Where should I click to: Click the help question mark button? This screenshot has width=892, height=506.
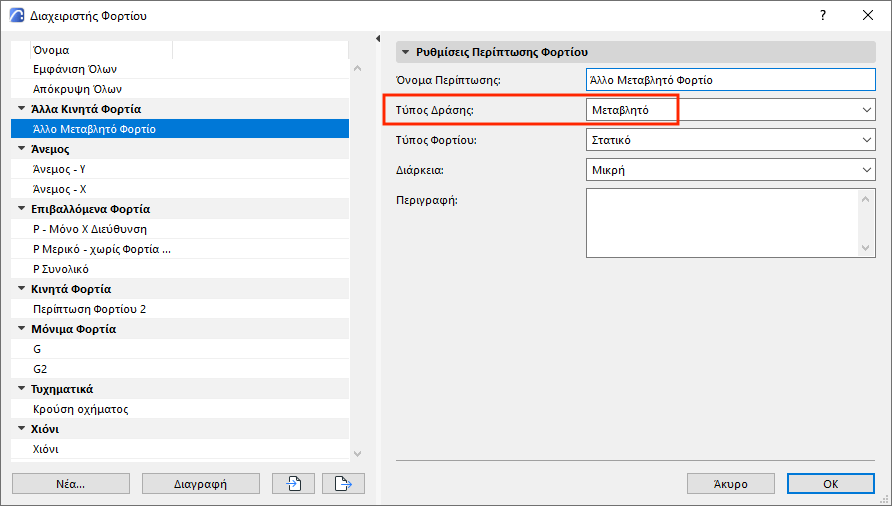[822, 15]
